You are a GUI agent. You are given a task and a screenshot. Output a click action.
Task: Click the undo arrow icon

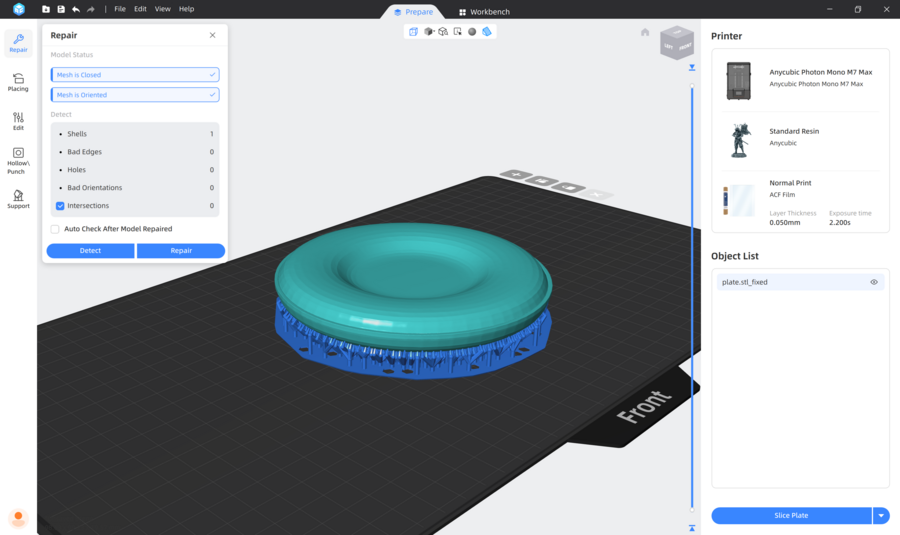[76, 9]
